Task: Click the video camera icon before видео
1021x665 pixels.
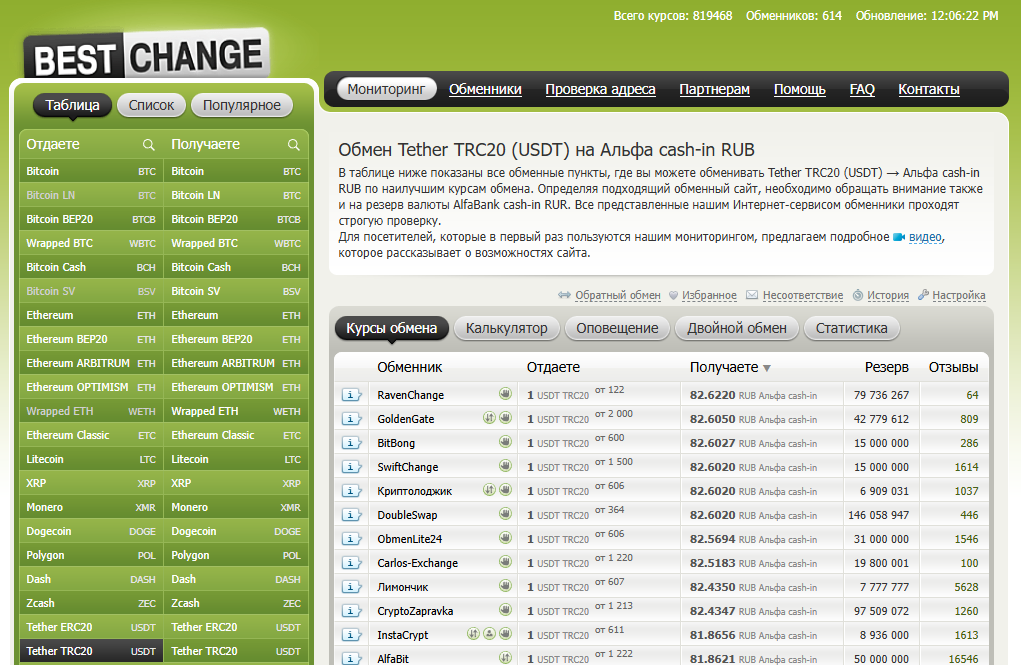Action: click(899, 237)
